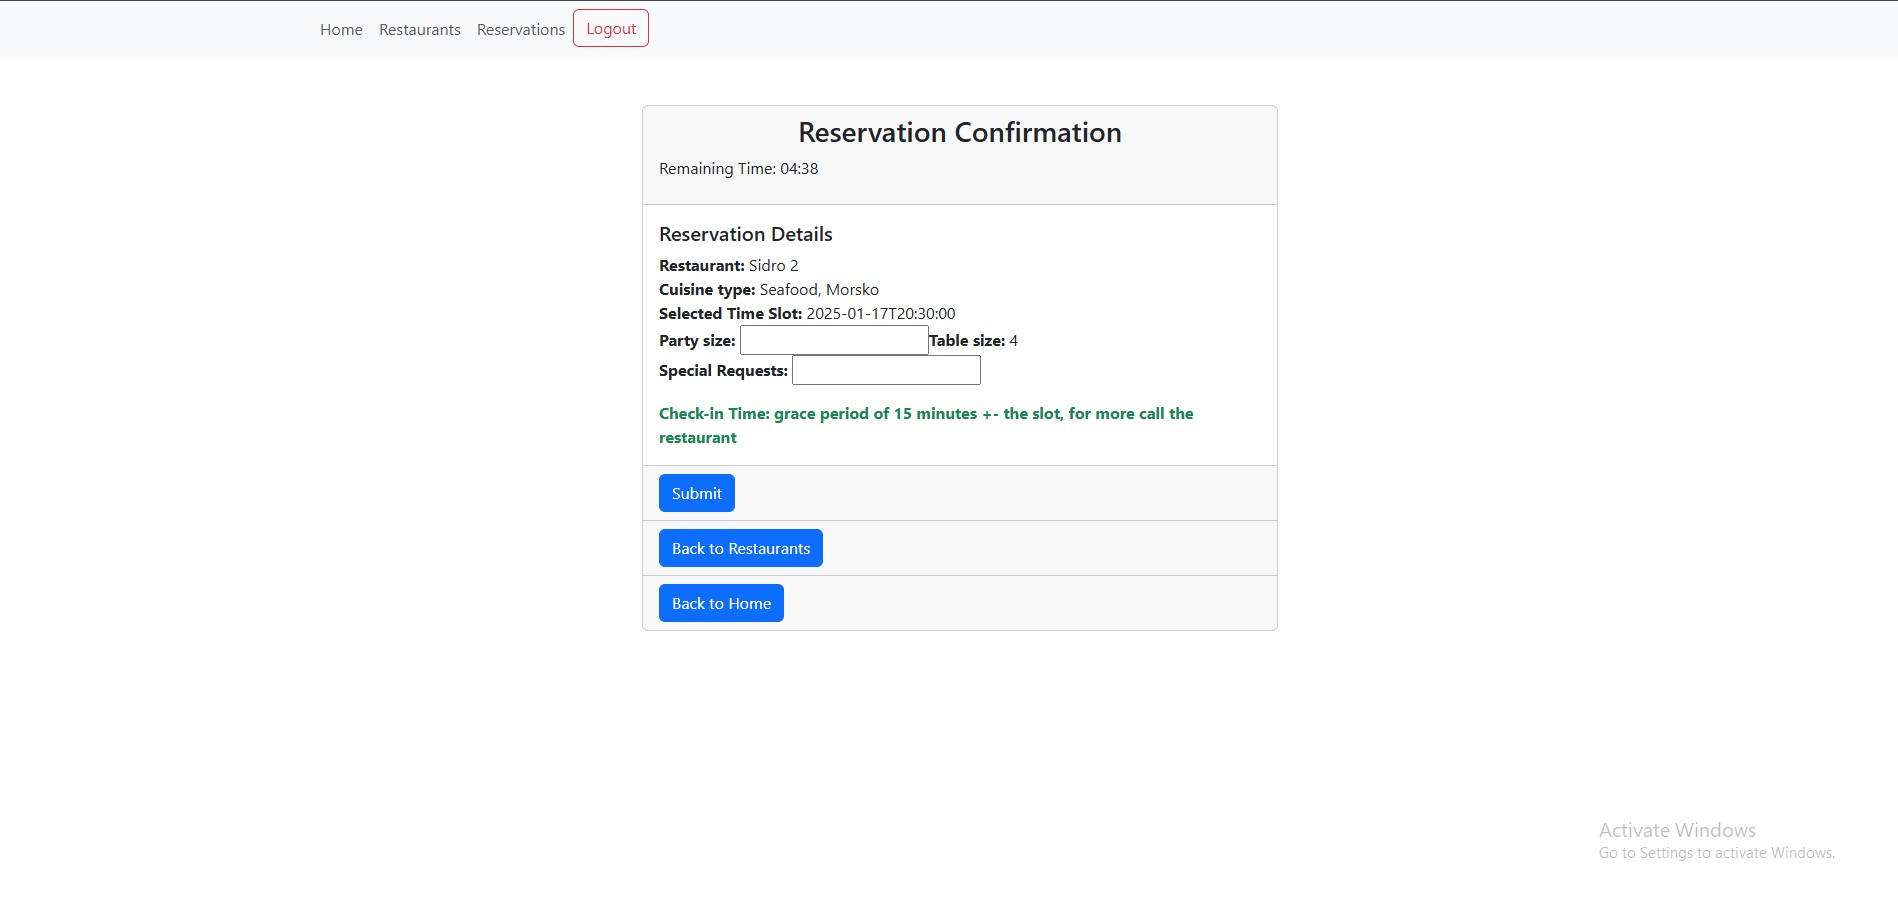Click the Back to Restaurants button

(740, 548)
